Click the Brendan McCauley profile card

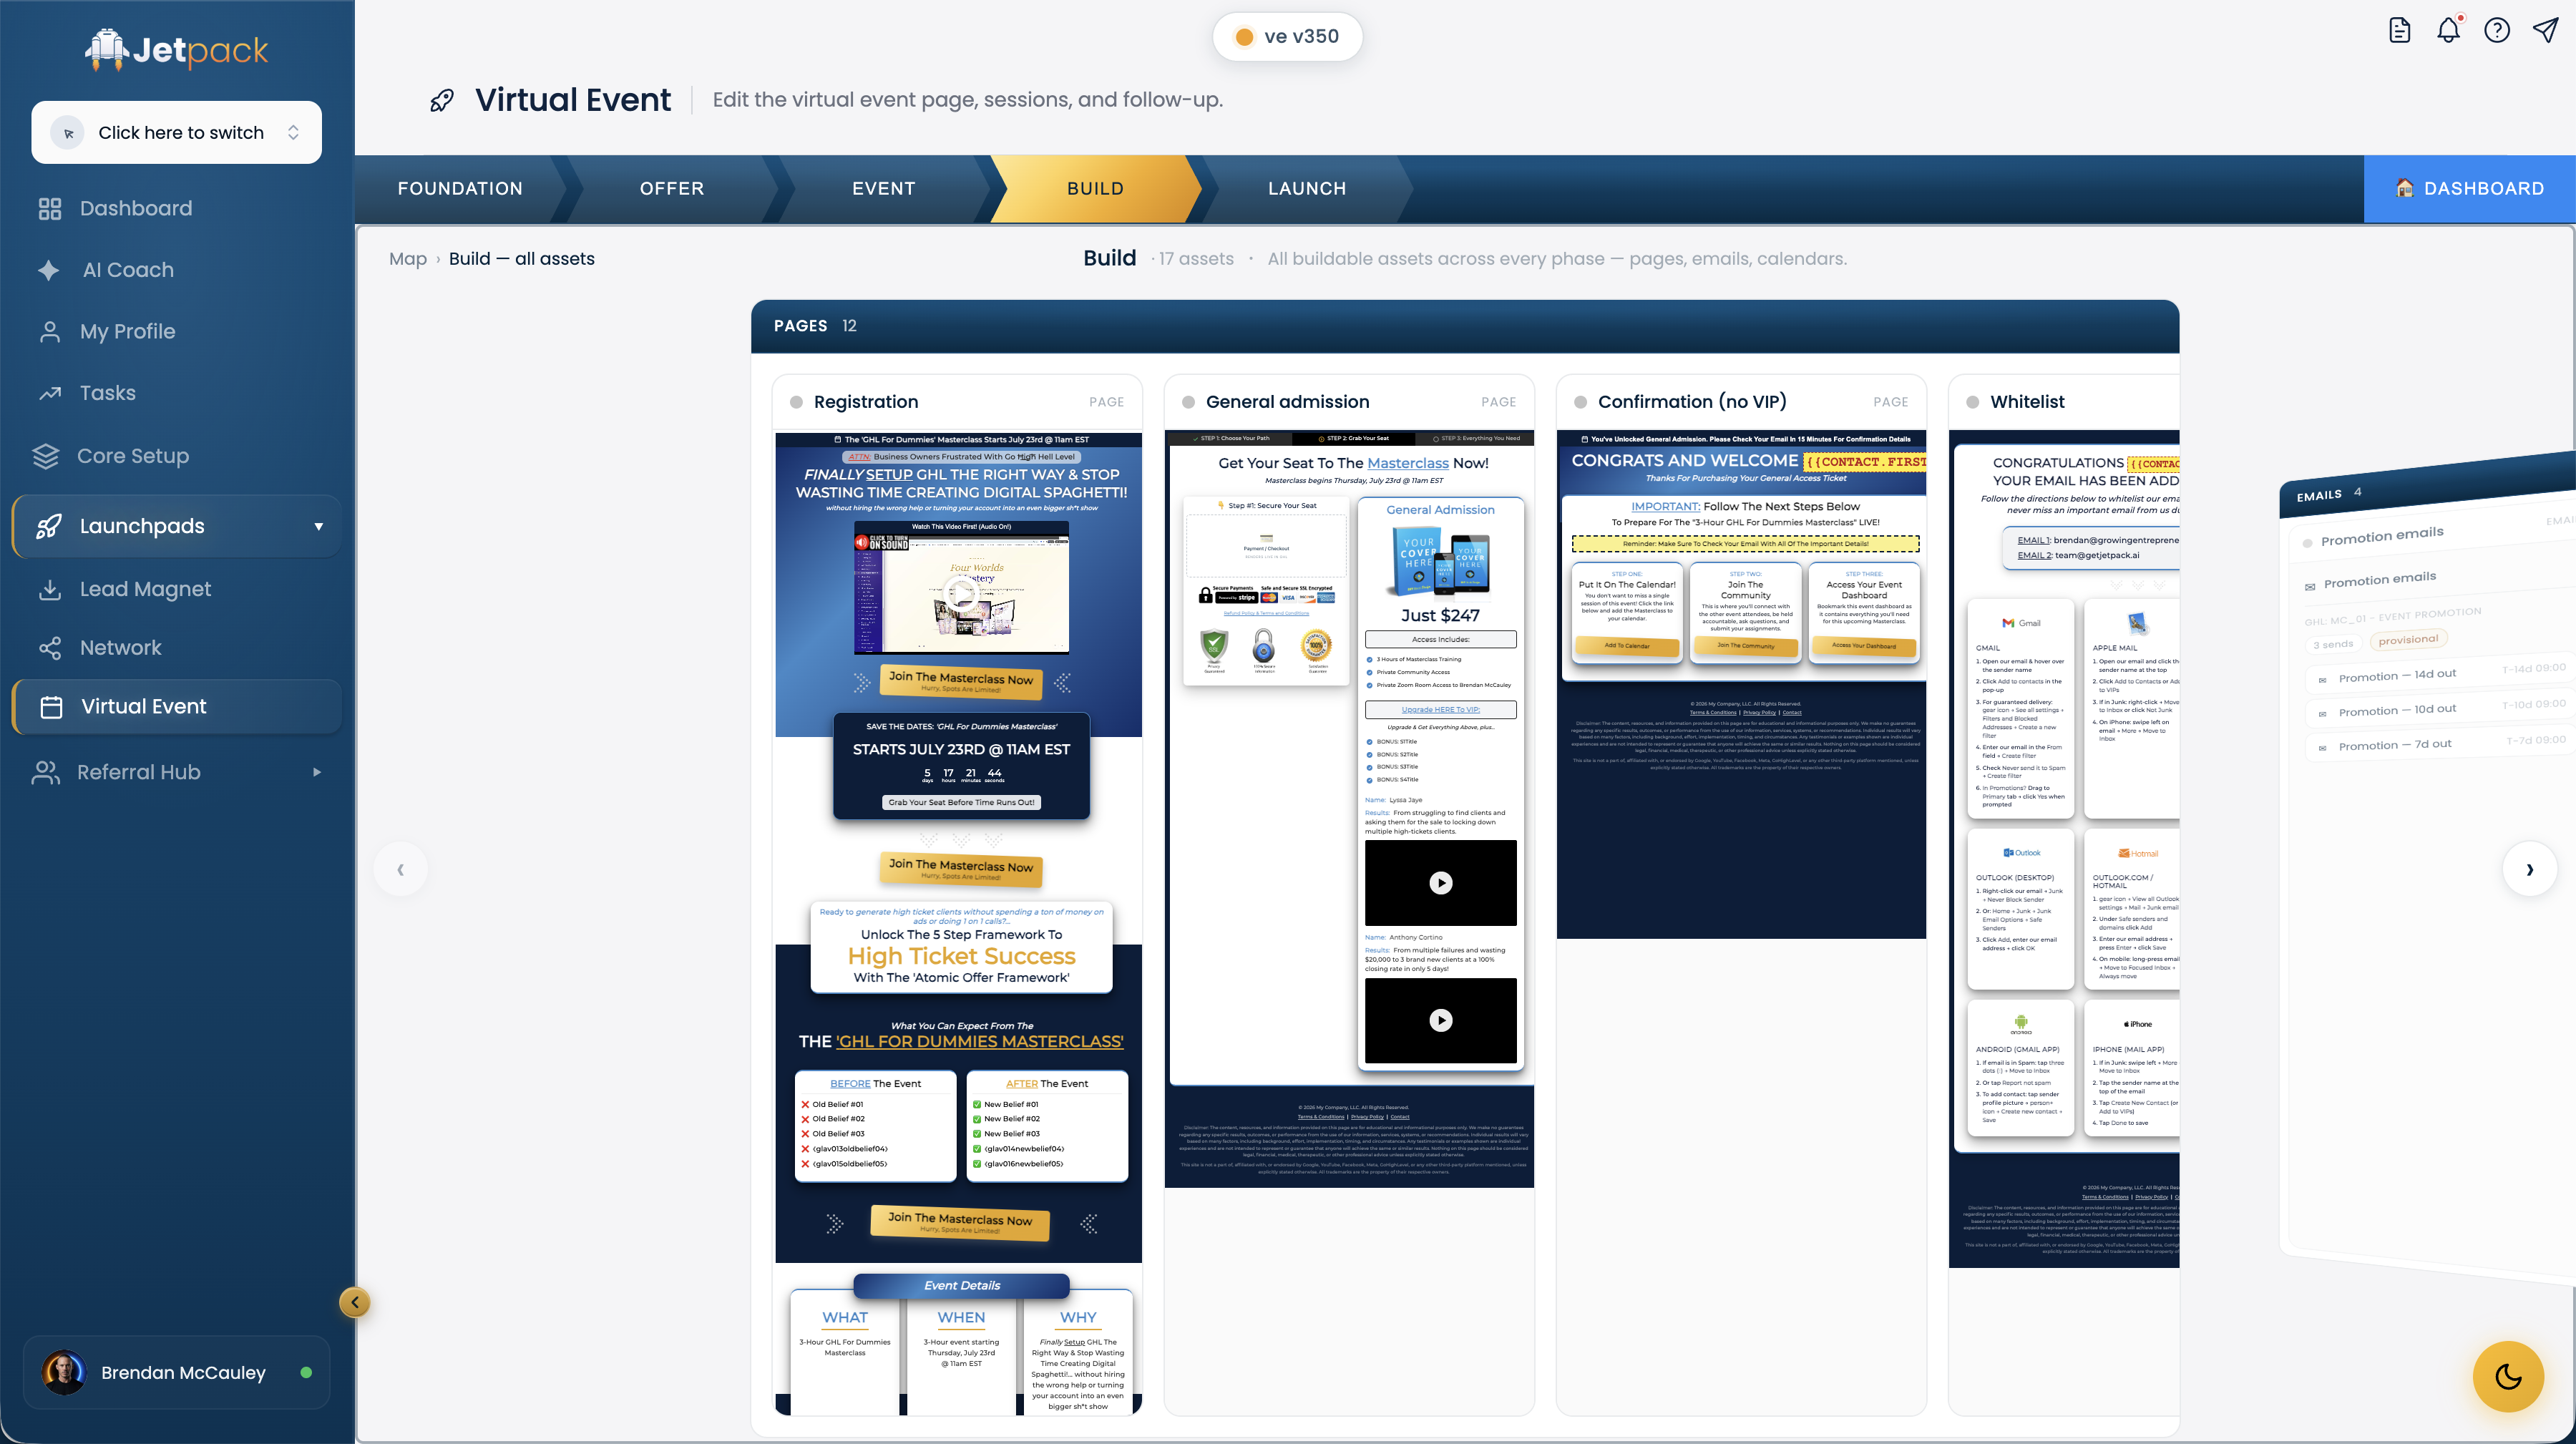[177, 1373]
